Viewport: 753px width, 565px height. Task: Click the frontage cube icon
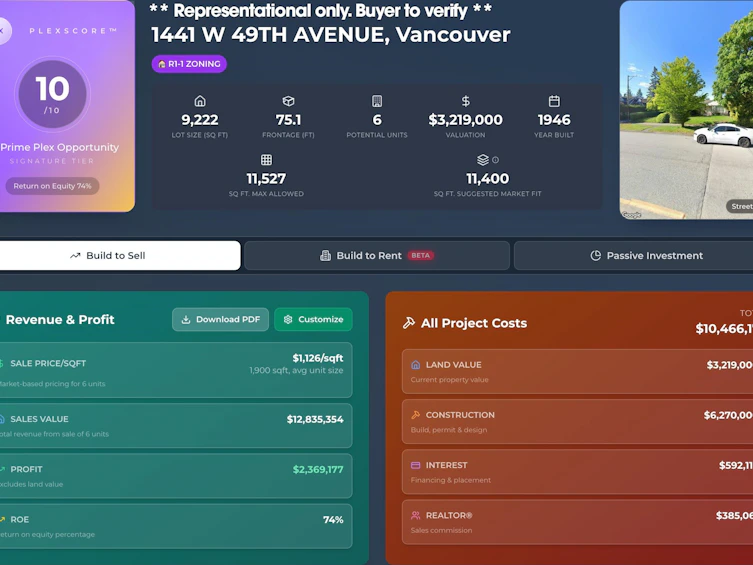(x=288, y=101)
